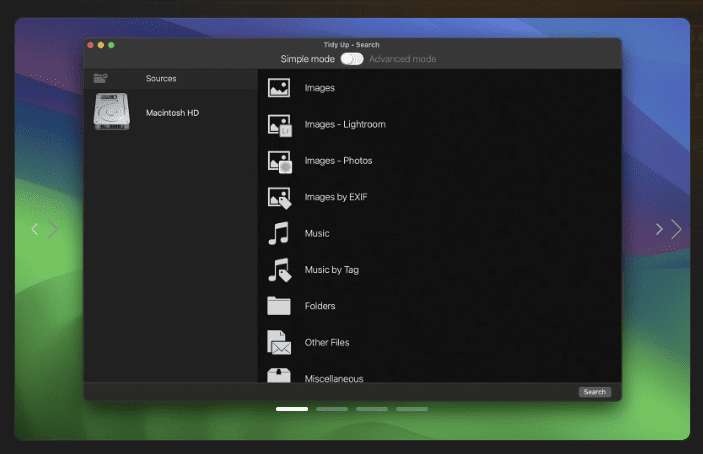Click the Search button
The height and width of the screenshot is (454, 703).
(x=595, y=392)
